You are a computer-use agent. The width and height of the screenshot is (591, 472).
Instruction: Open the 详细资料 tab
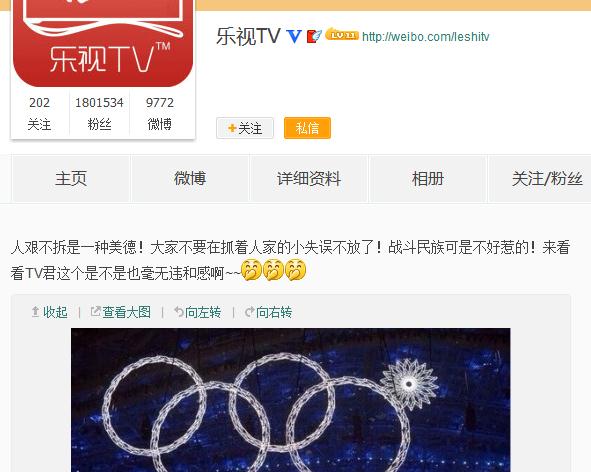(x=309, y=178)
